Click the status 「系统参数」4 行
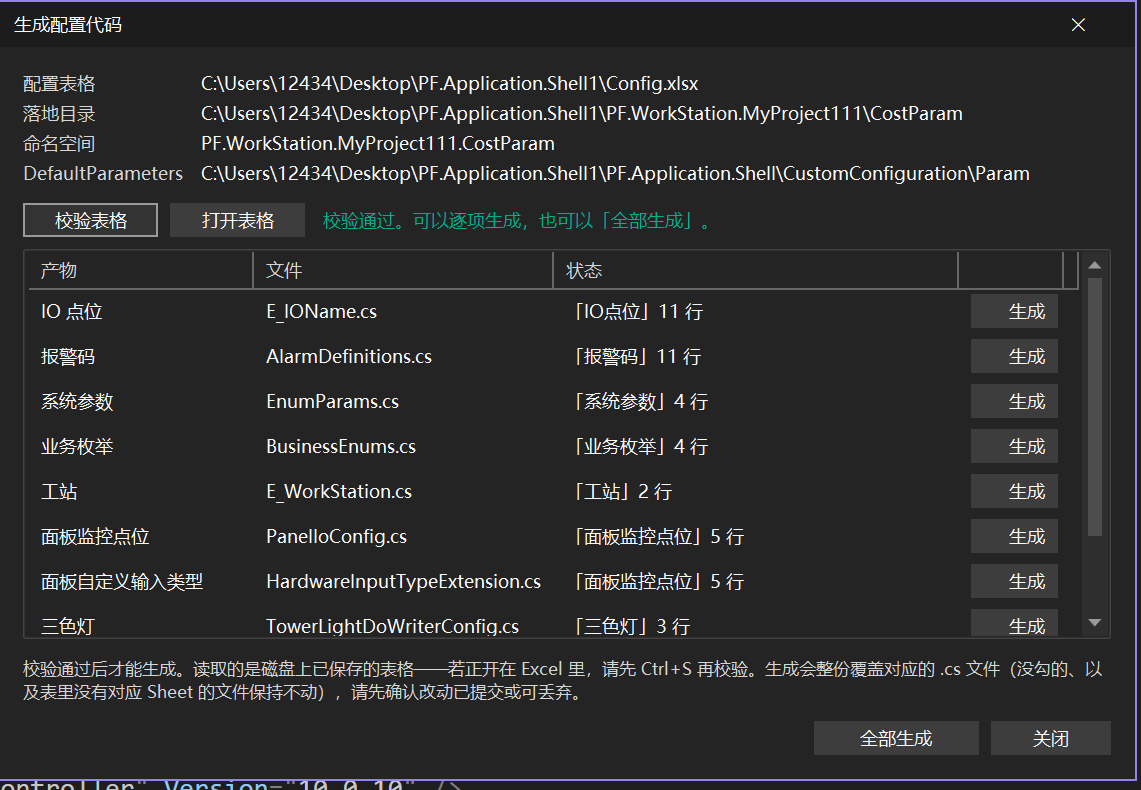This screenshot has width=1141, height=790. pos(640,402)
